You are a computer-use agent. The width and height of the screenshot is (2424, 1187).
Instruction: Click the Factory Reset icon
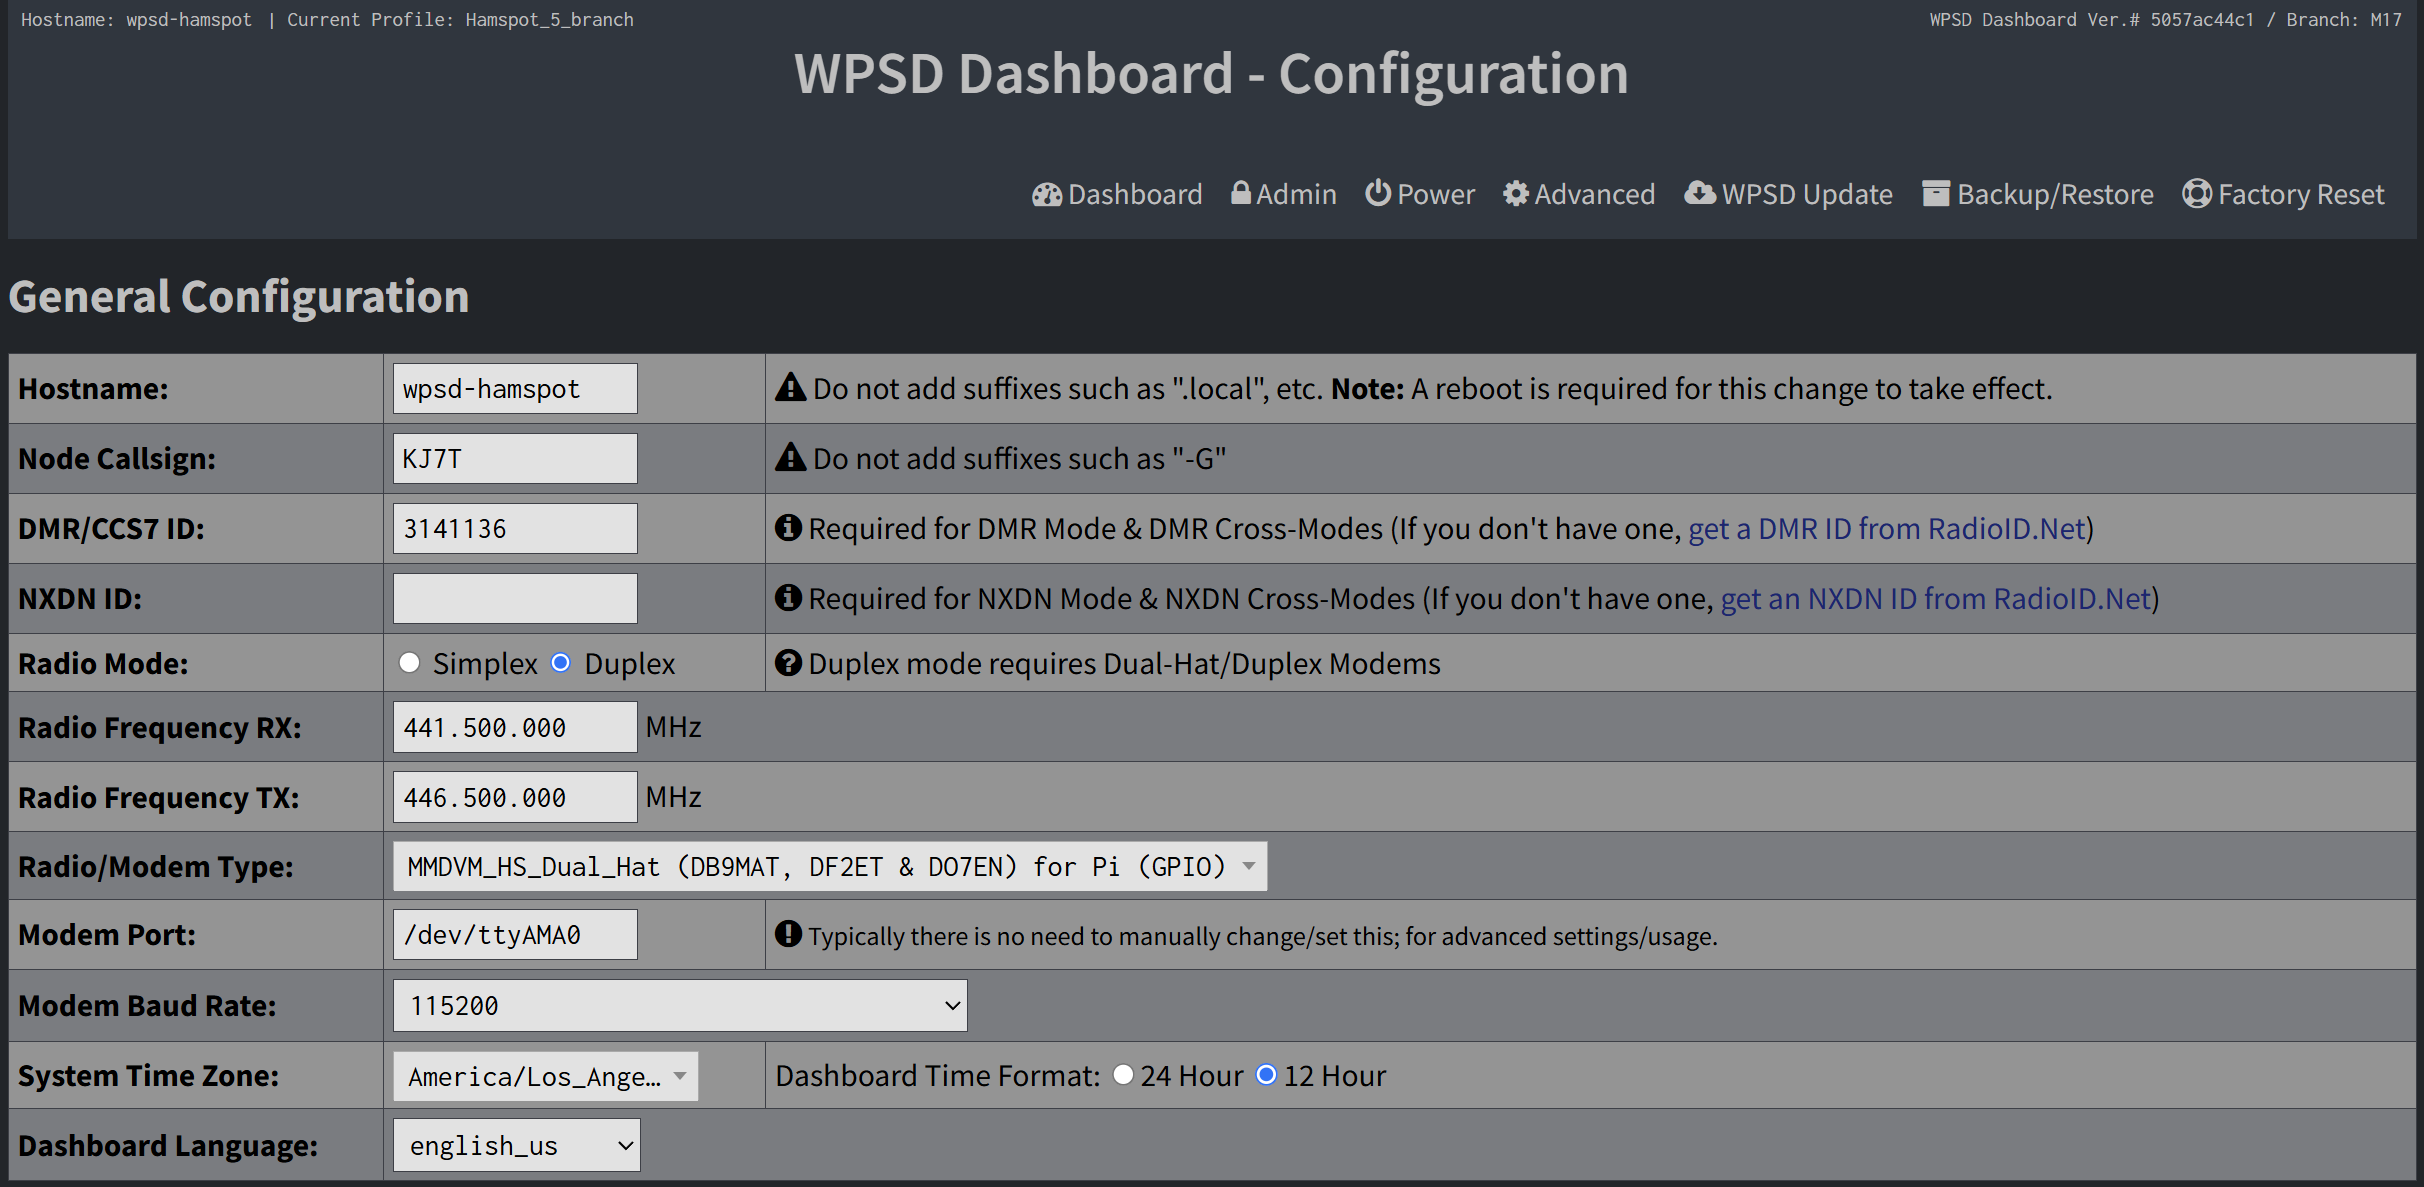point(2197,193)
